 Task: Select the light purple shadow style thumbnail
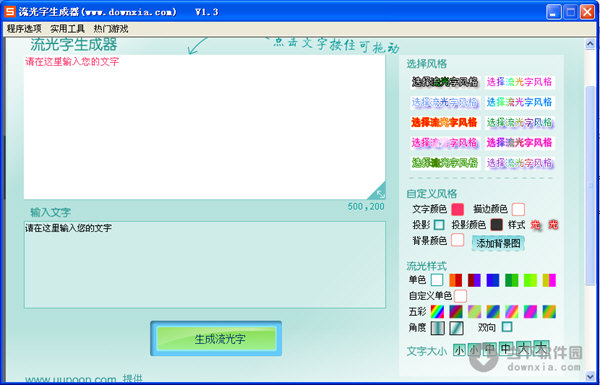(519, 163)
